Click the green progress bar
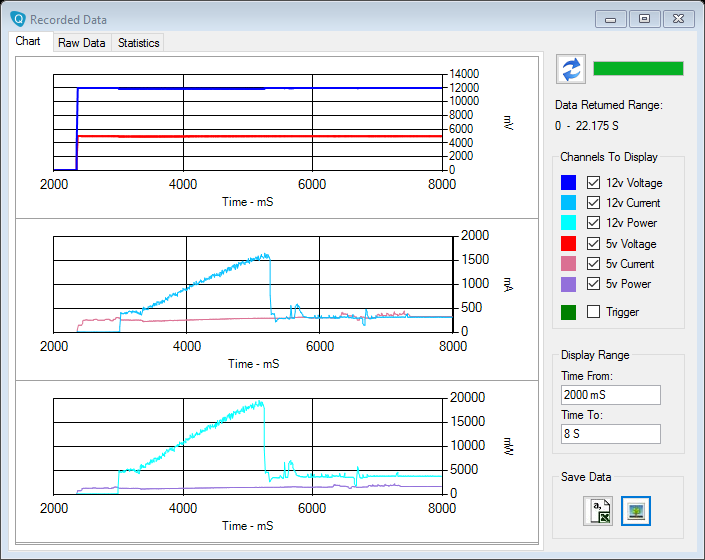 click(638, 68)
